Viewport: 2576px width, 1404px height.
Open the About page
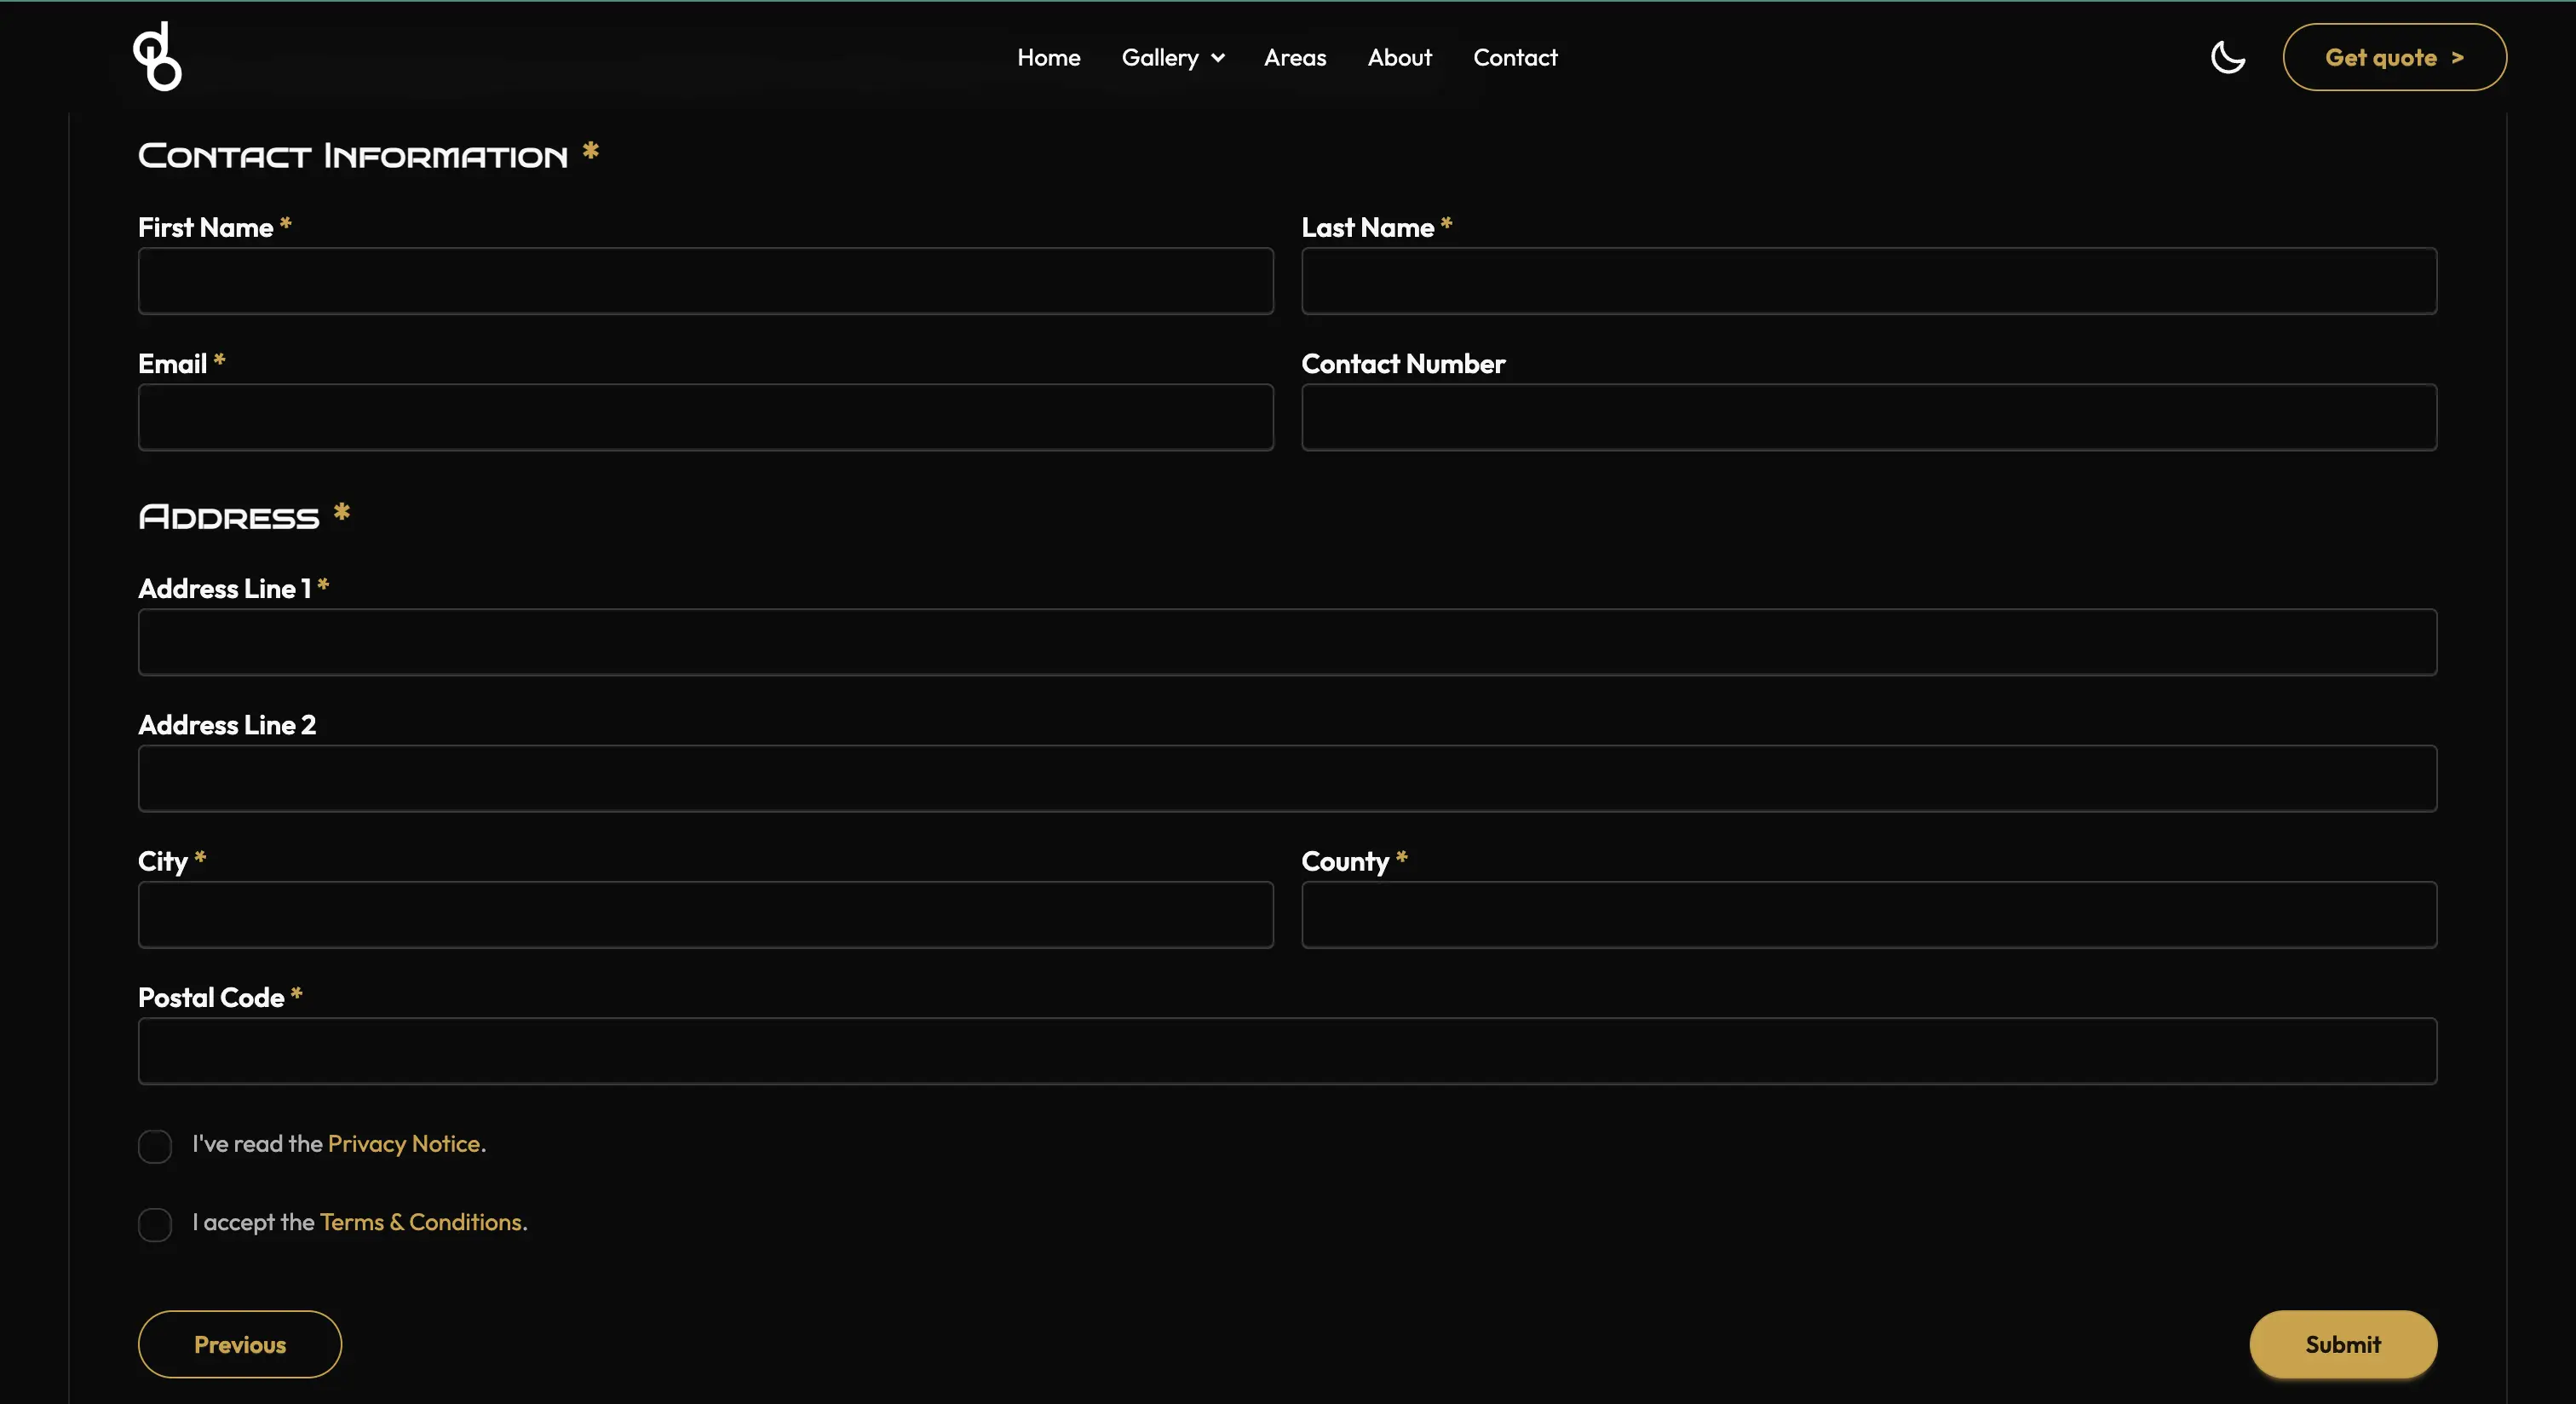[x=1399, y=57]
